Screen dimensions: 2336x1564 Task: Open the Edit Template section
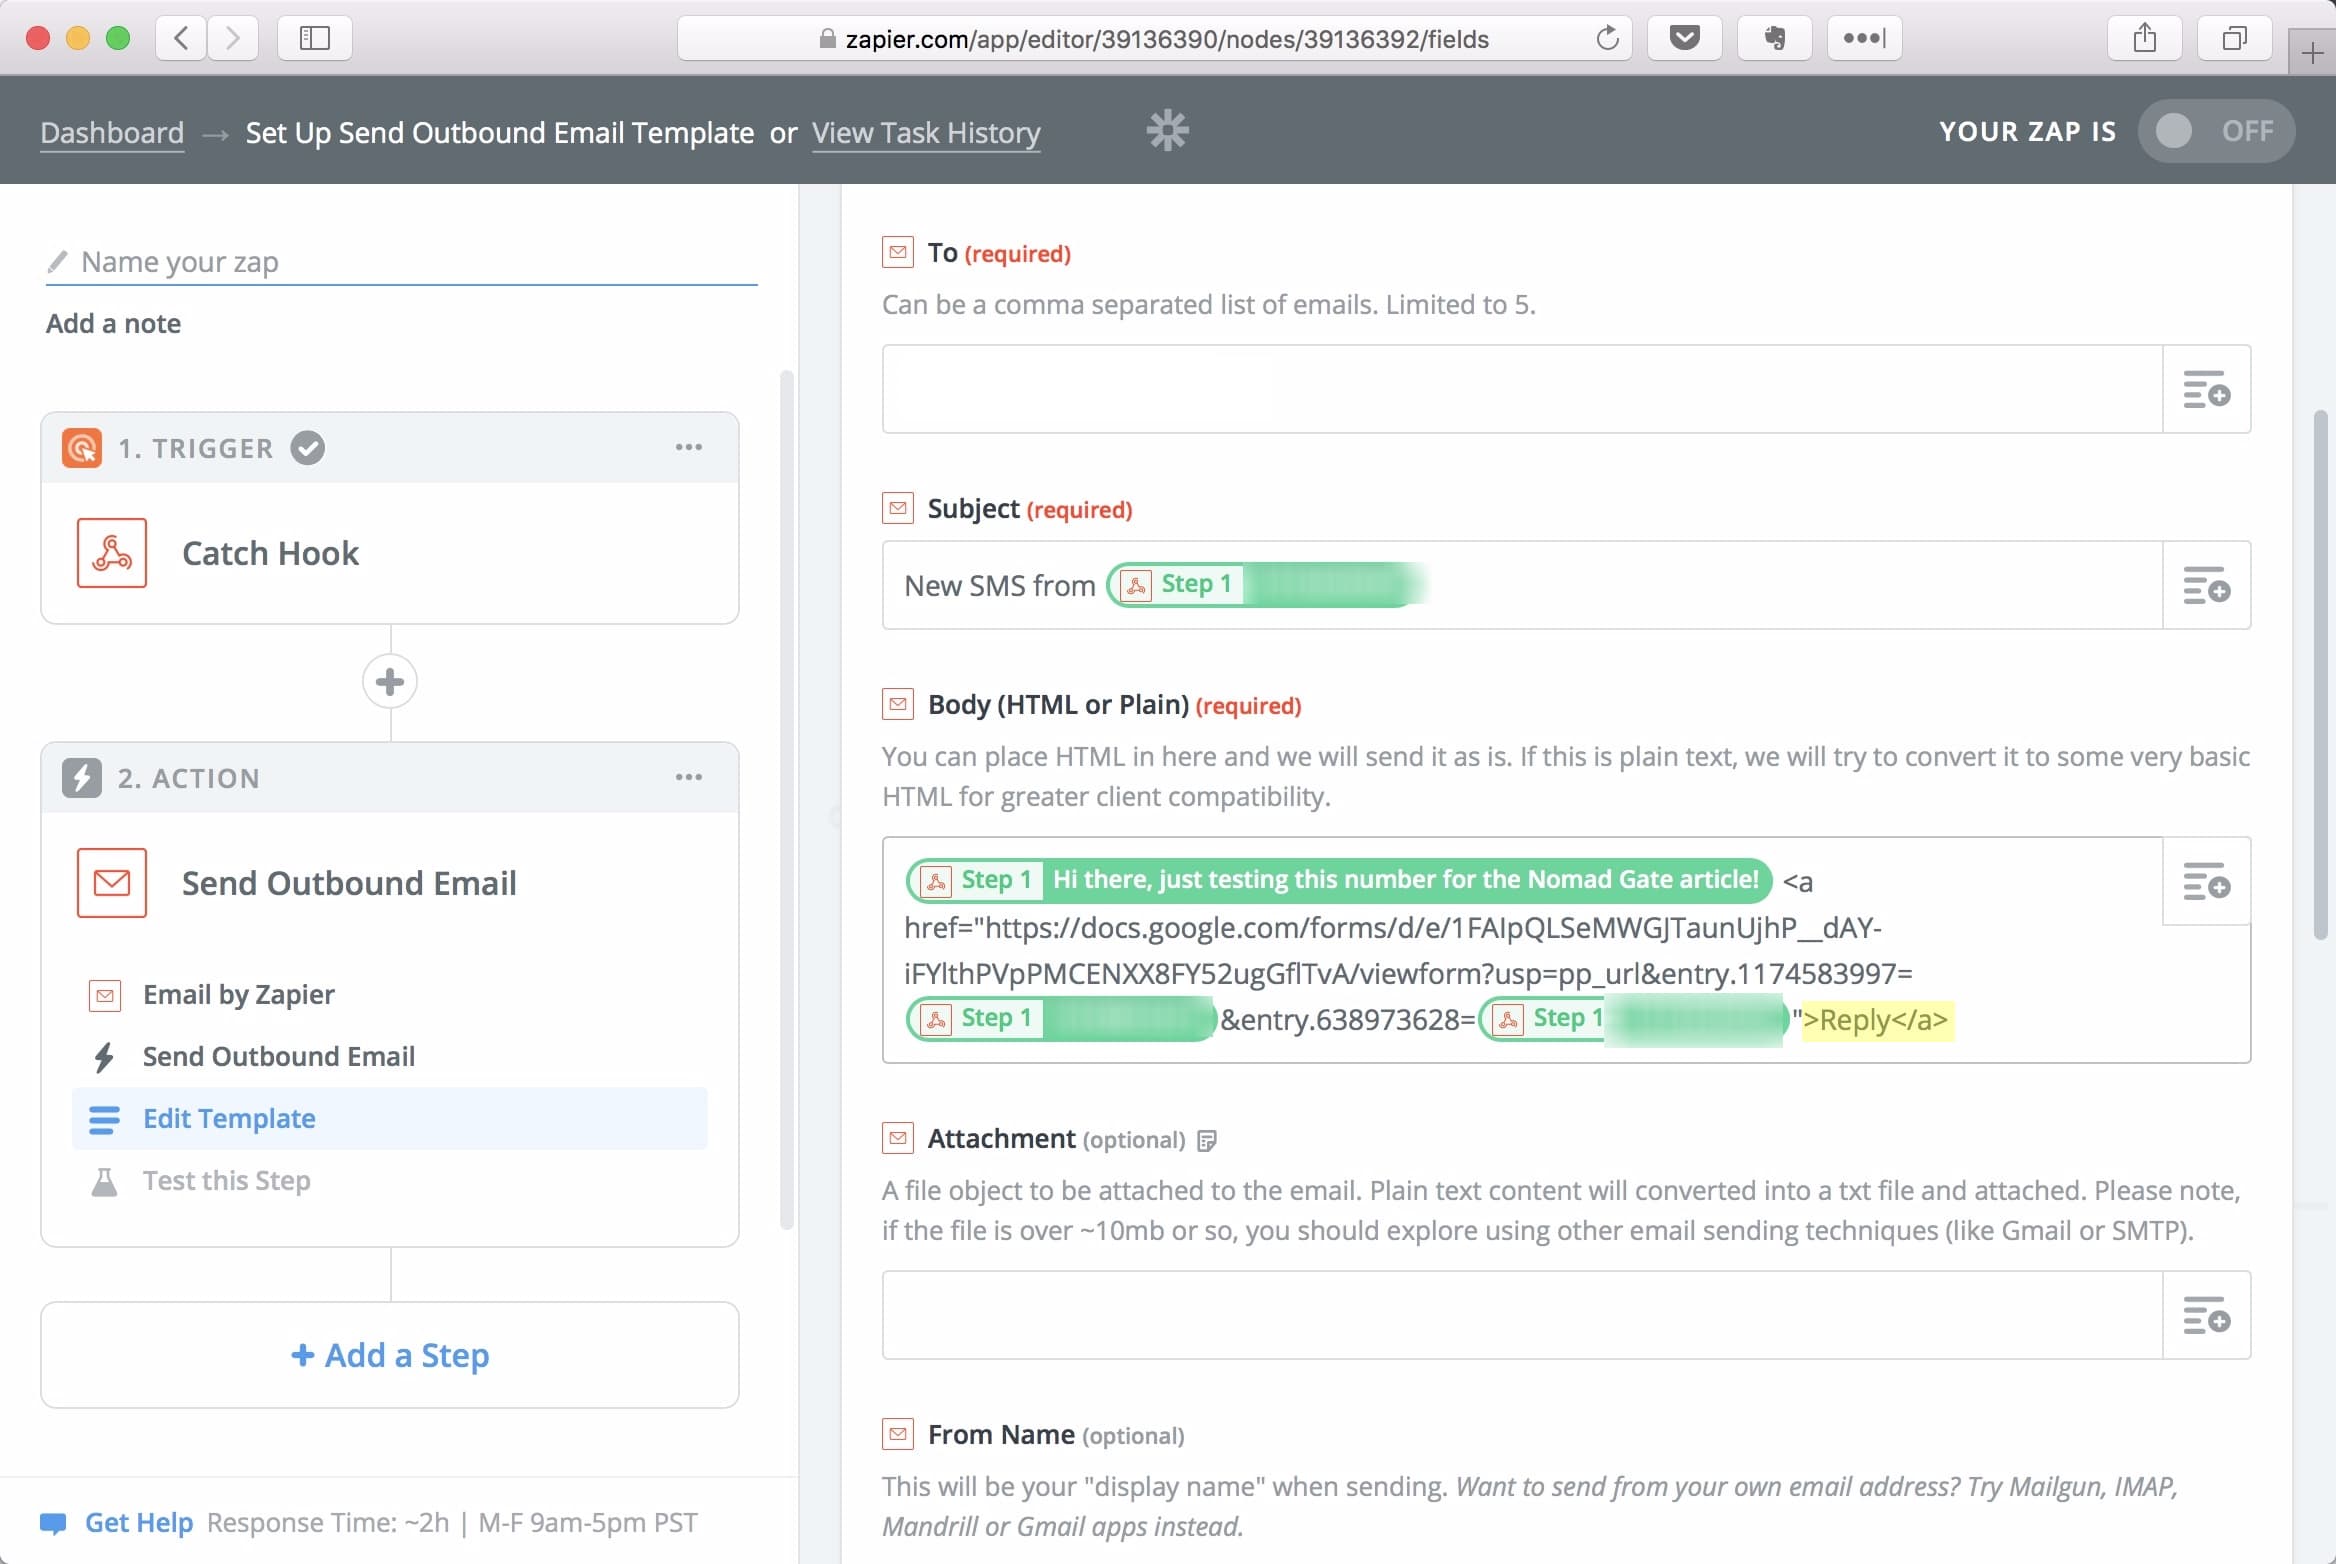click(390, 1119)
